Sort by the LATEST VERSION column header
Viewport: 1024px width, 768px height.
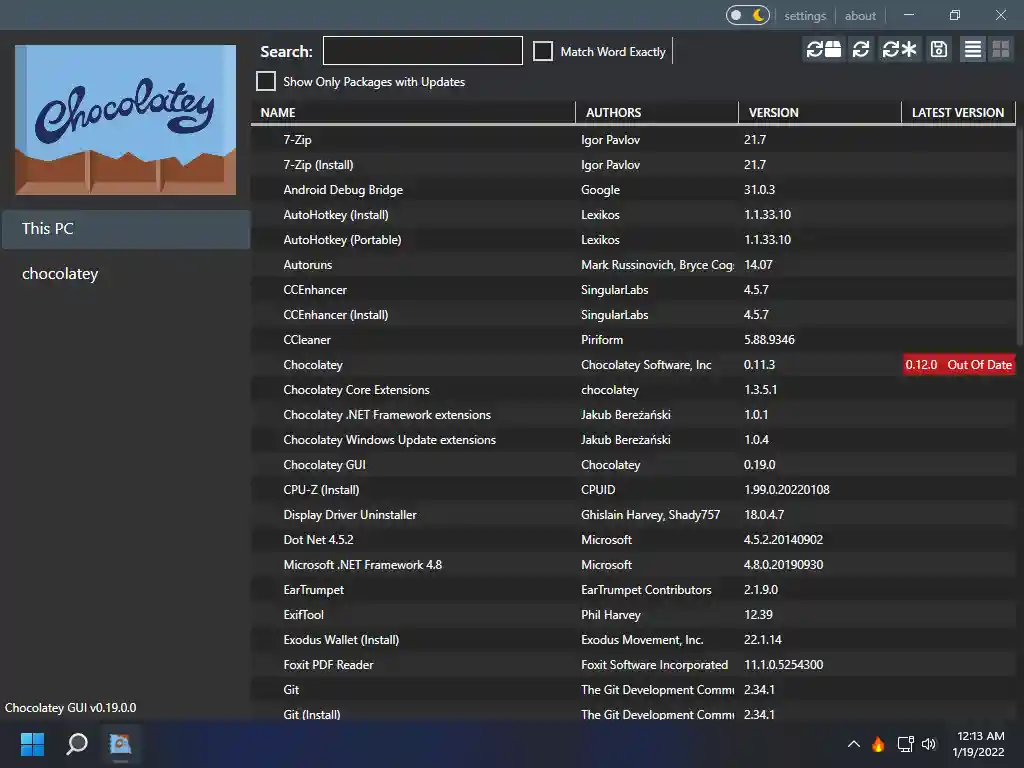point(957,112)
